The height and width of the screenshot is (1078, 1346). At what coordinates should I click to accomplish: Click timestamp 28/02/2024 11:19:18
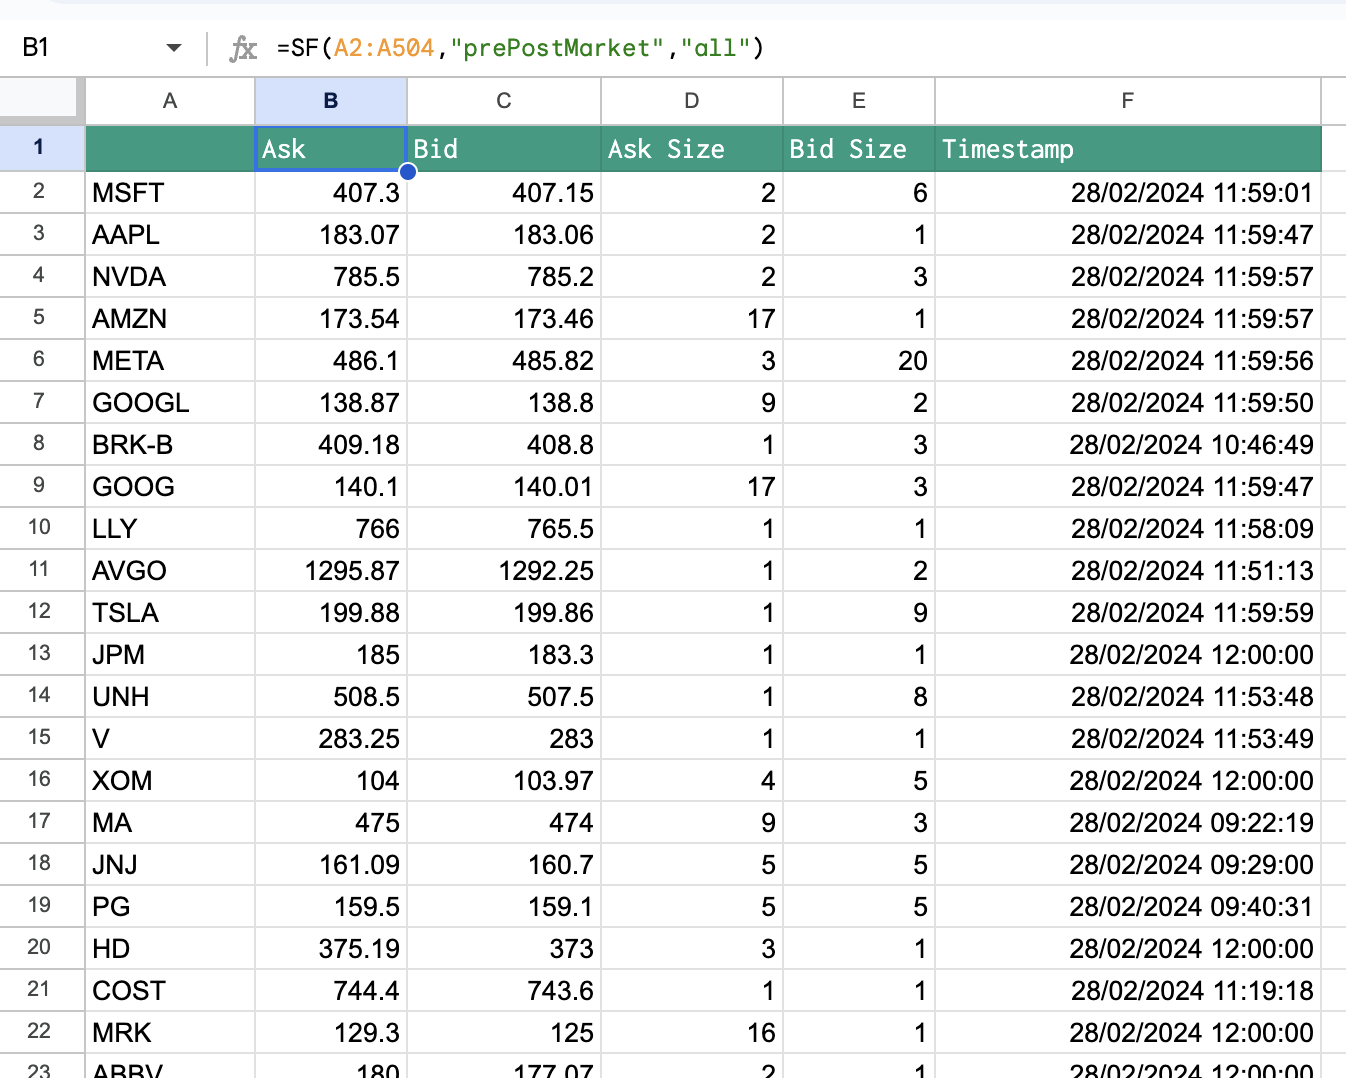[1128, 990]
